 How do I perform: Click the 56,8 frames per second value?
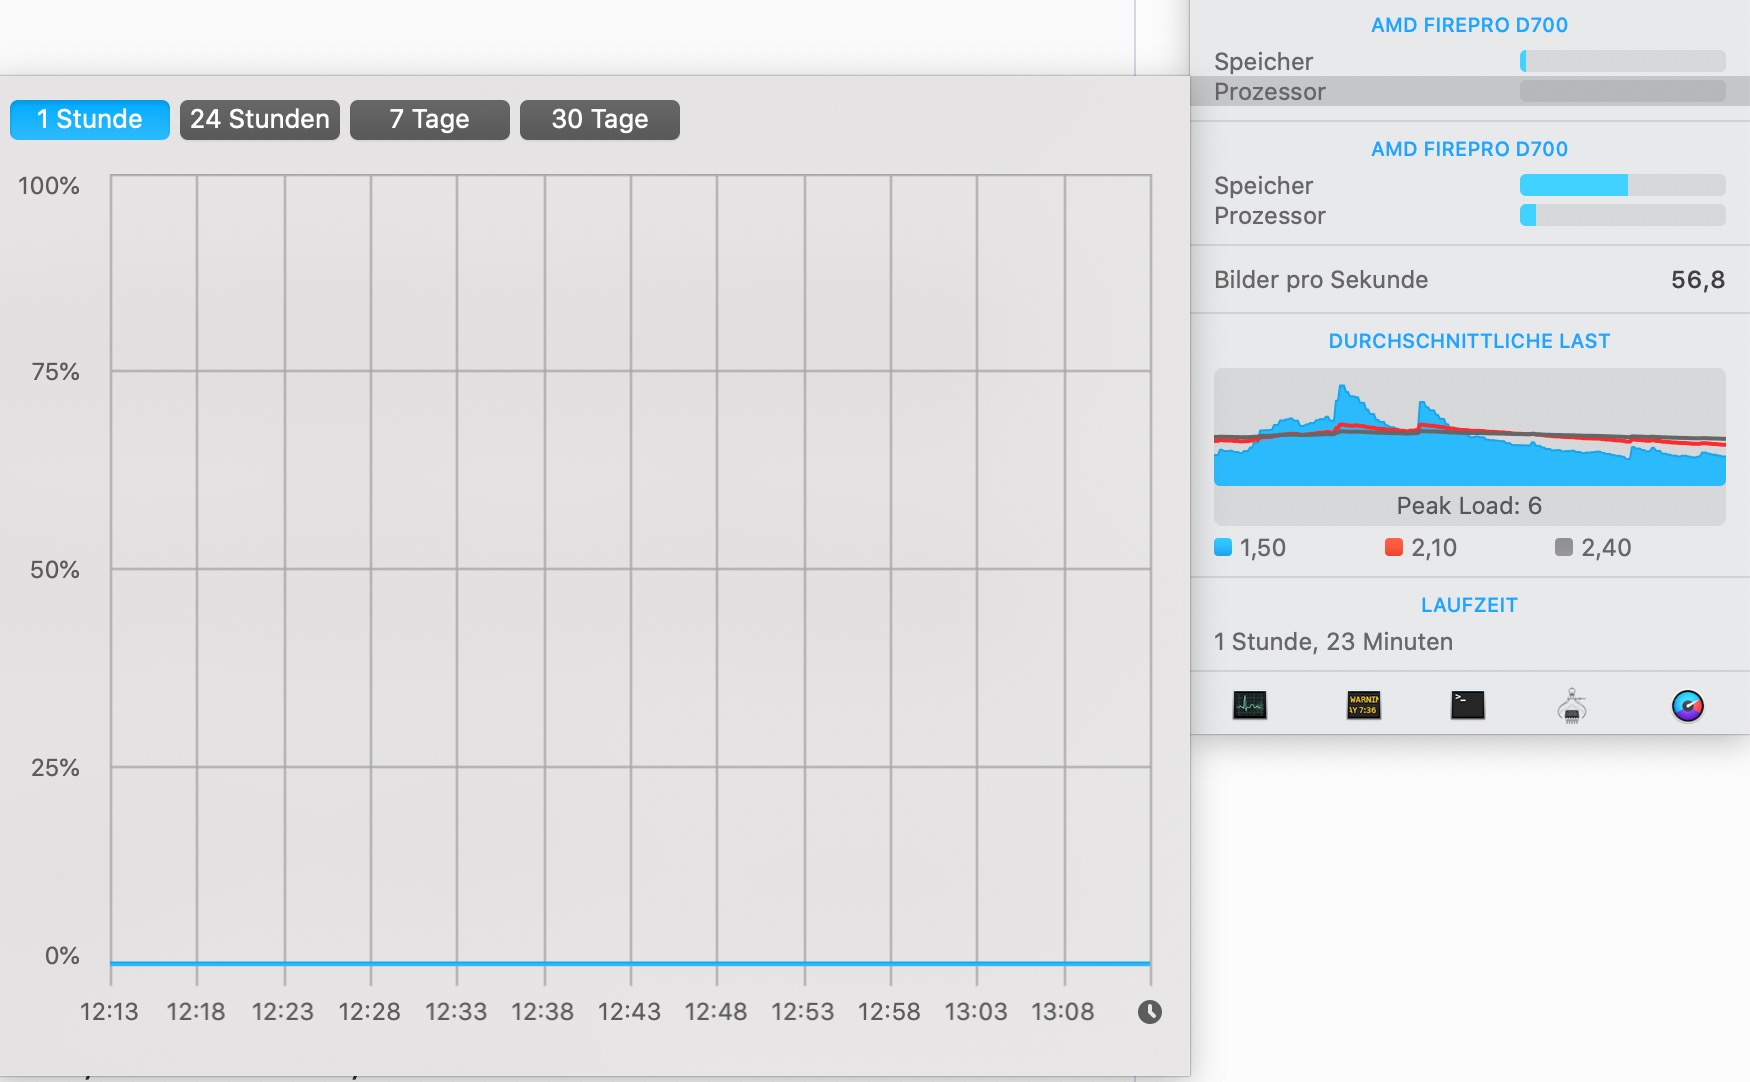1698,280
